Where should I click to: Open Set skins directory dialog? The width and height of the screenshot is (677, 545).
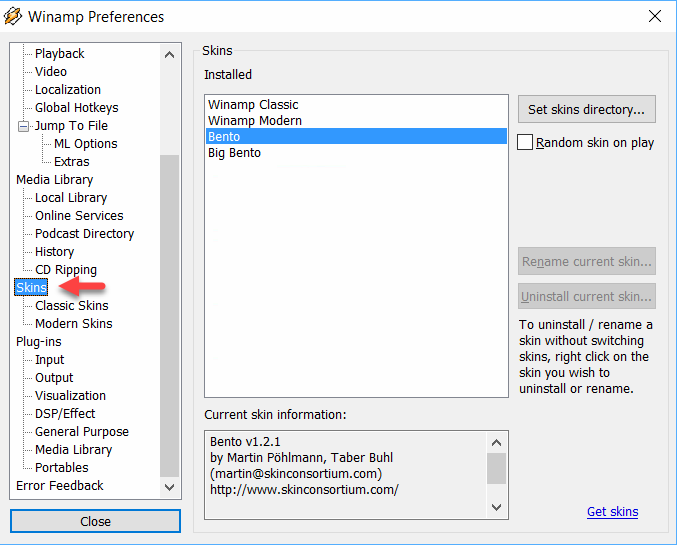pos(586,109)
